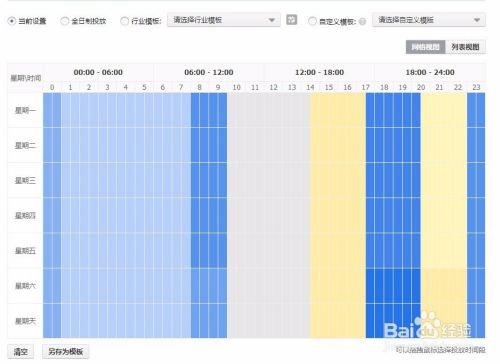Click hour column label 16

(347, 87)
